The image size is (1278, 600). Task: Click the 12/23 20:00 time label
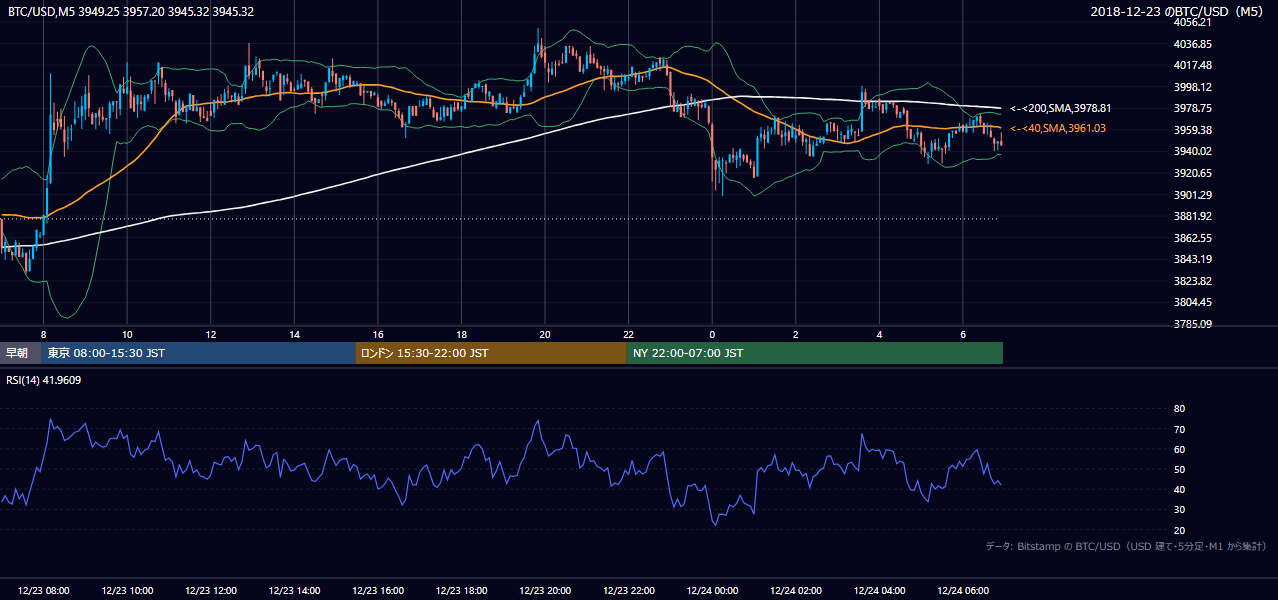tap(545, 591)
